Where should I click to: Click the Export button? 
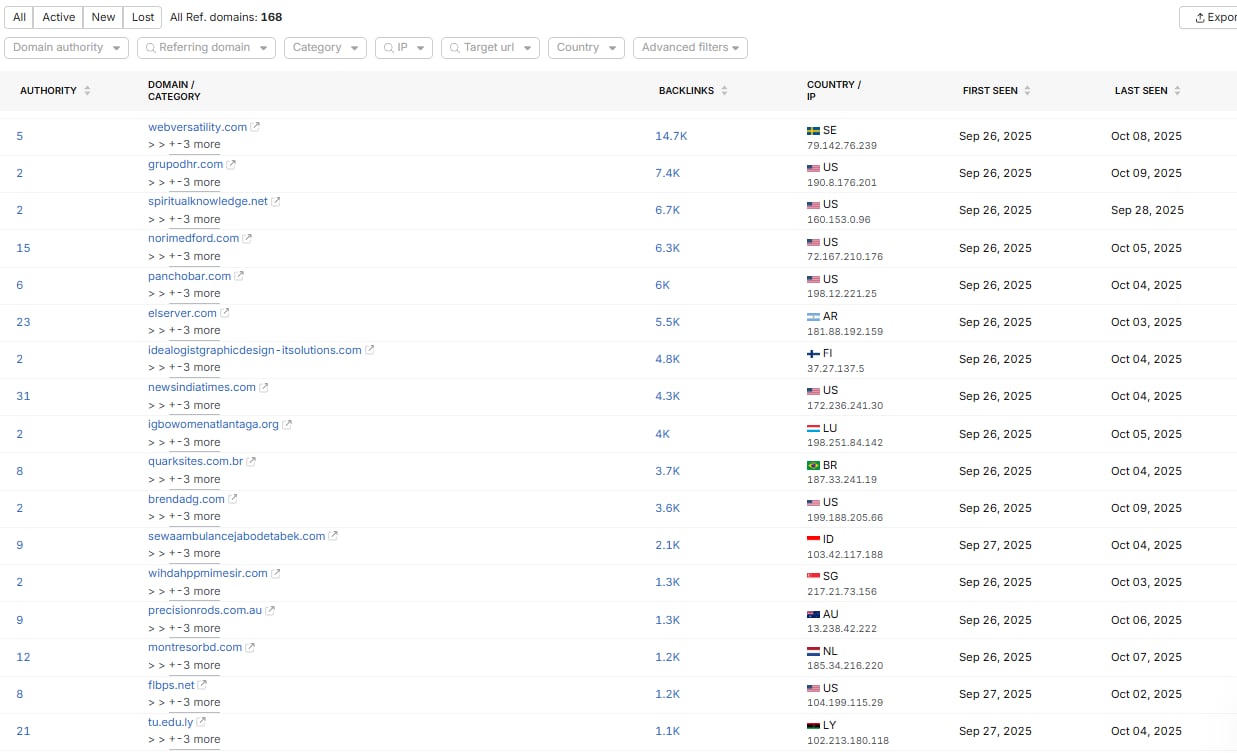click(1211, 17)
